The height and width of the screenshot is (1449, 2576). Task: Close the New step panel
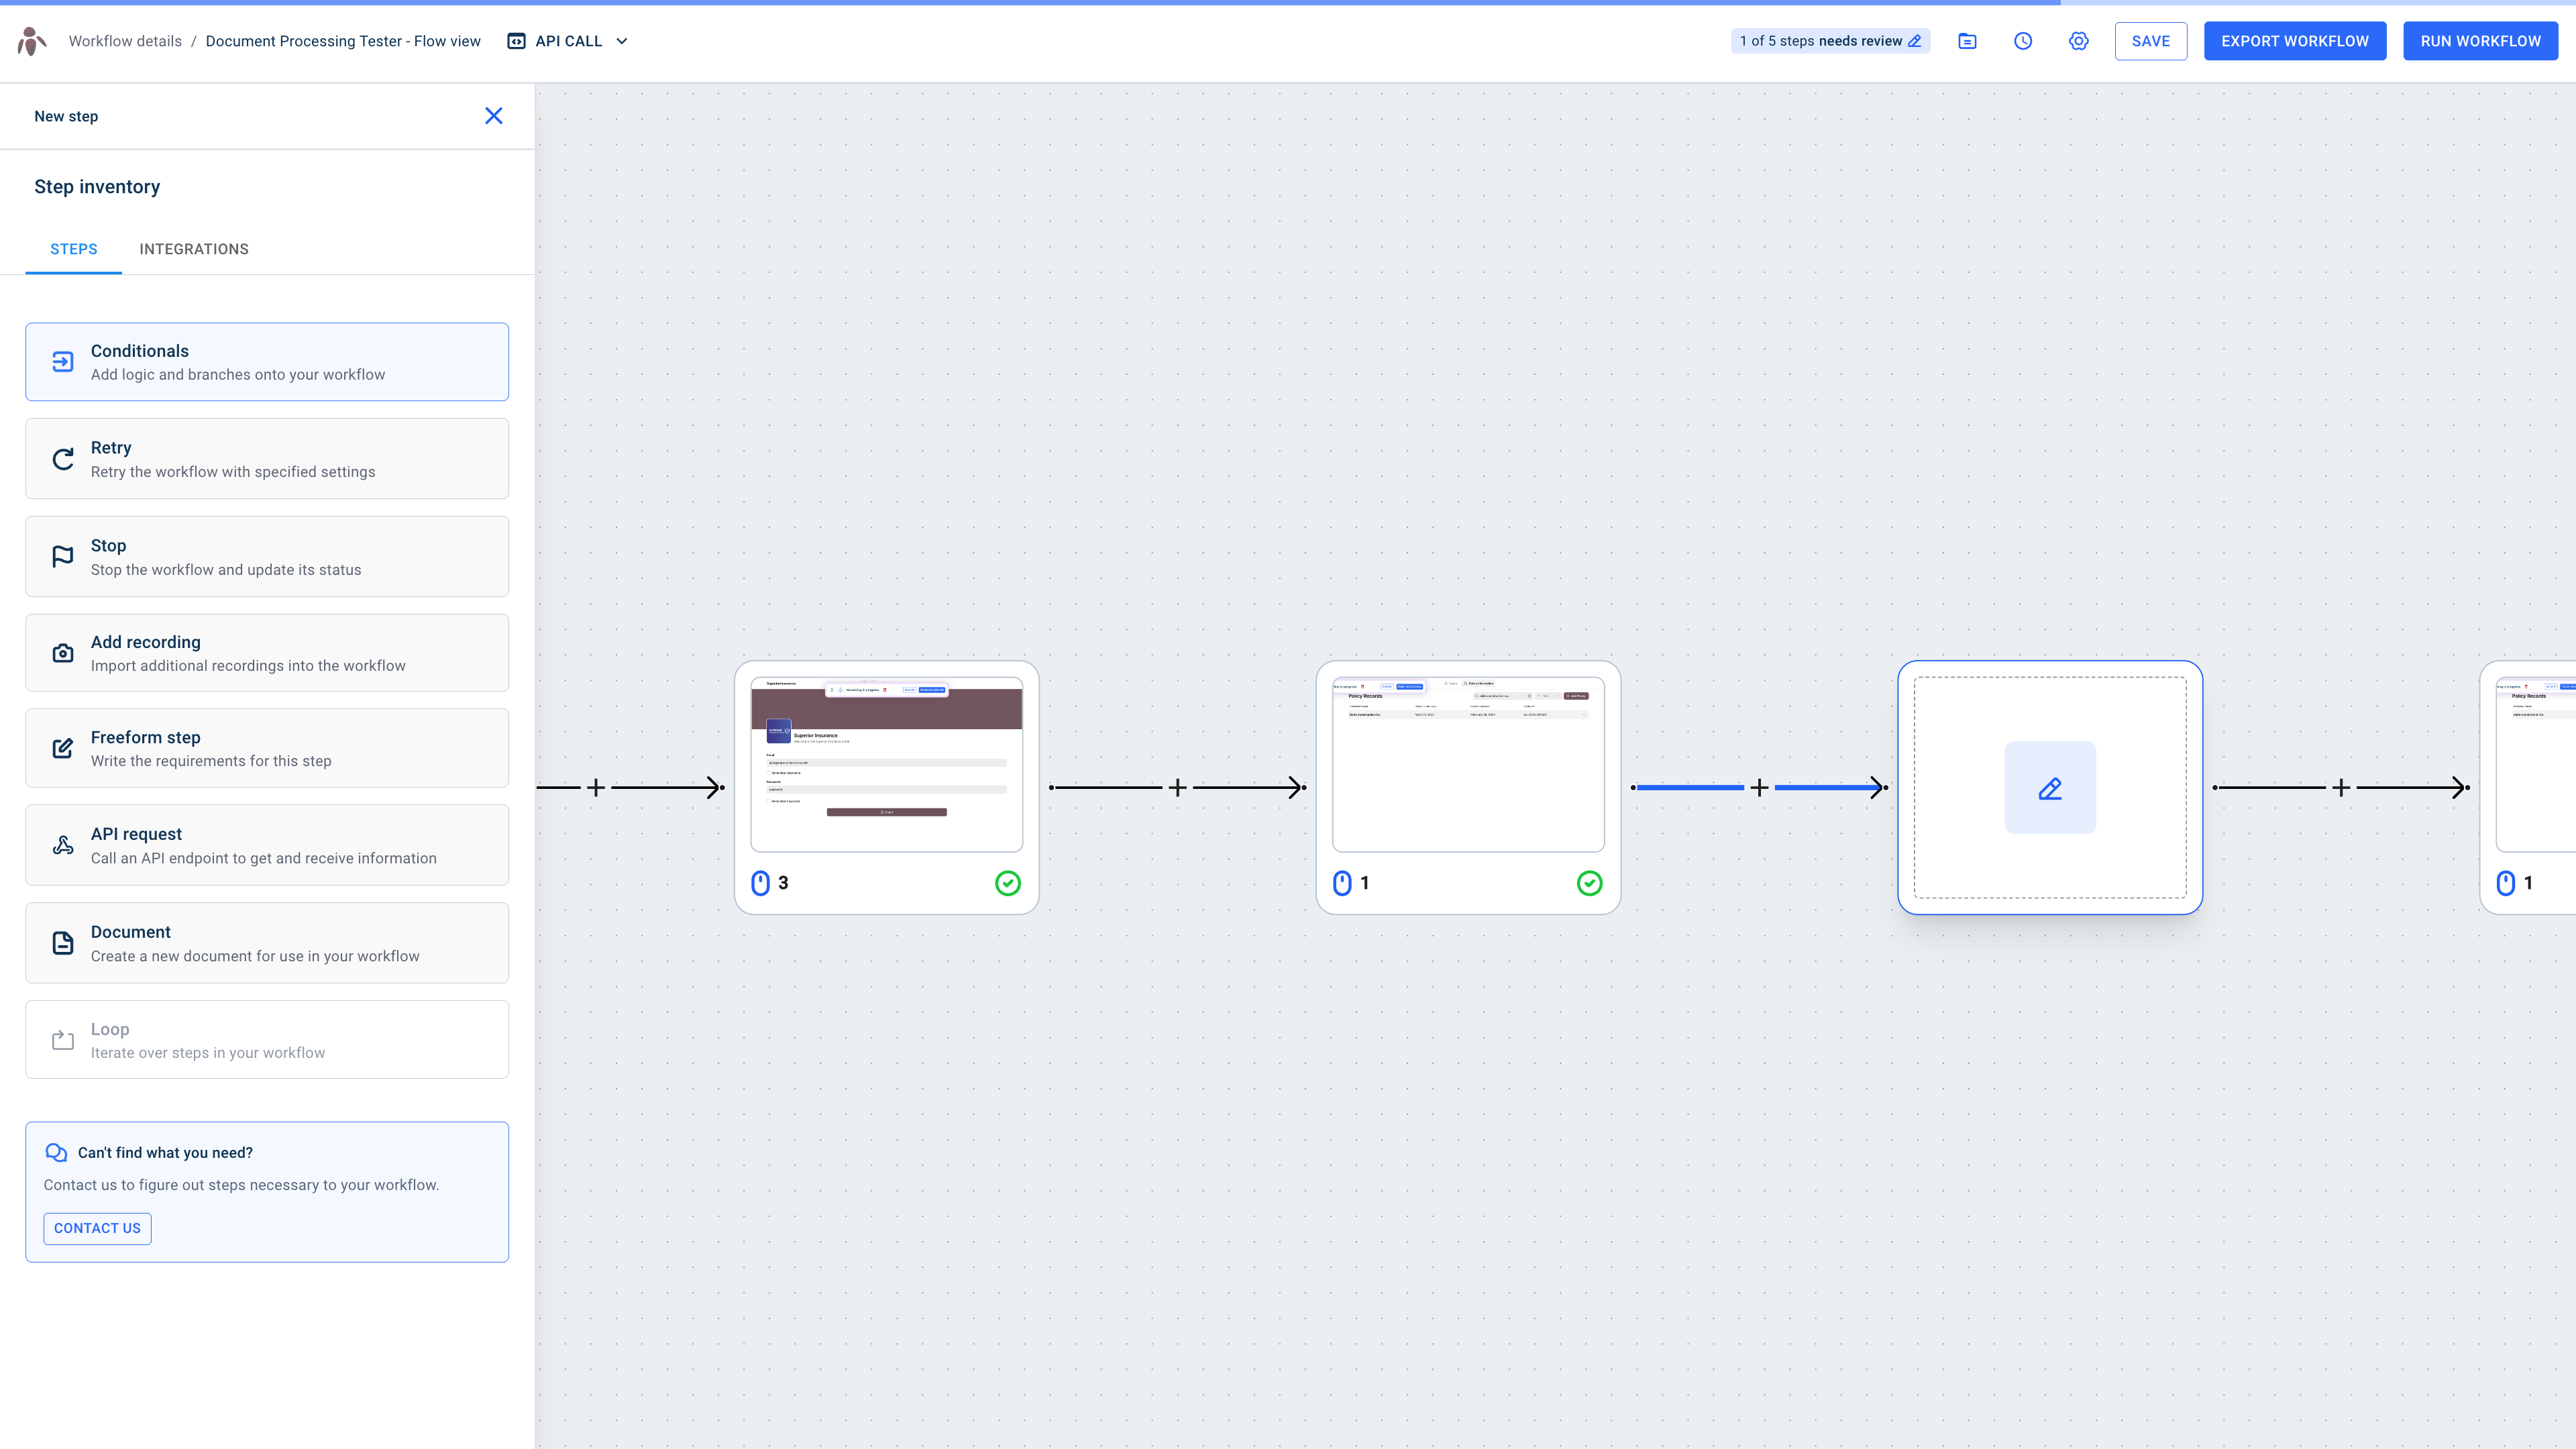(493, 115)
